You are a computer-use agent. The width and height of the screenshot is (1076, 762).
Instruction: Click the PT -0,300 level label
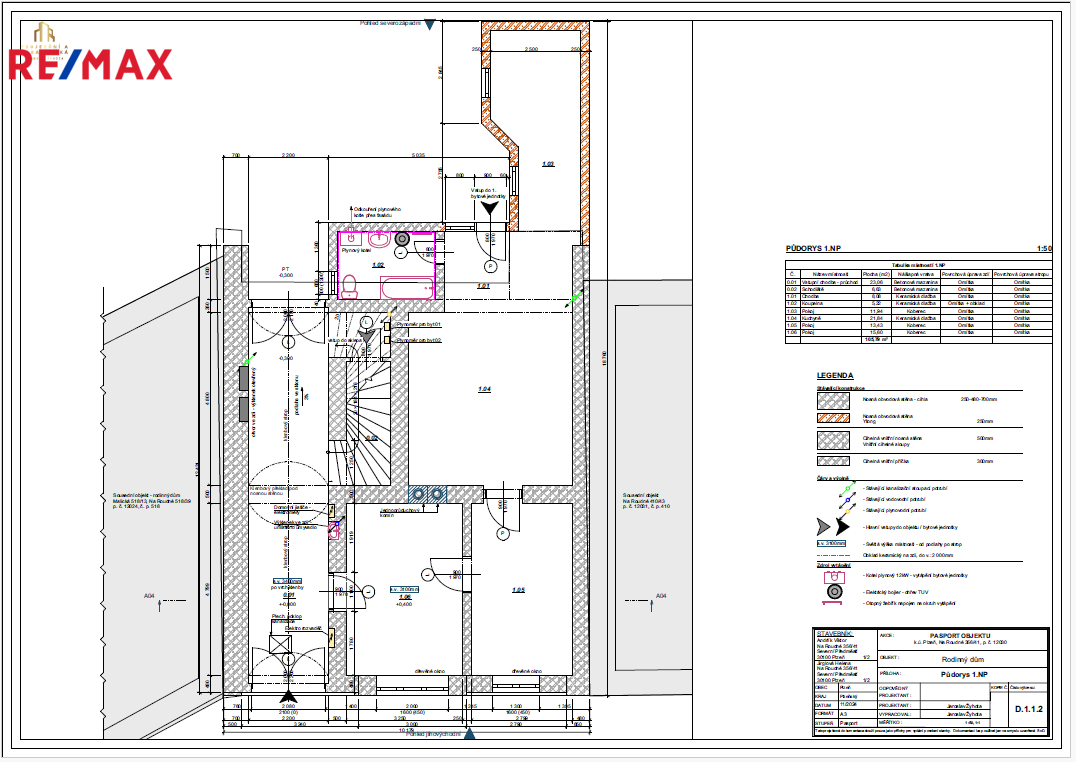(285, 272)
